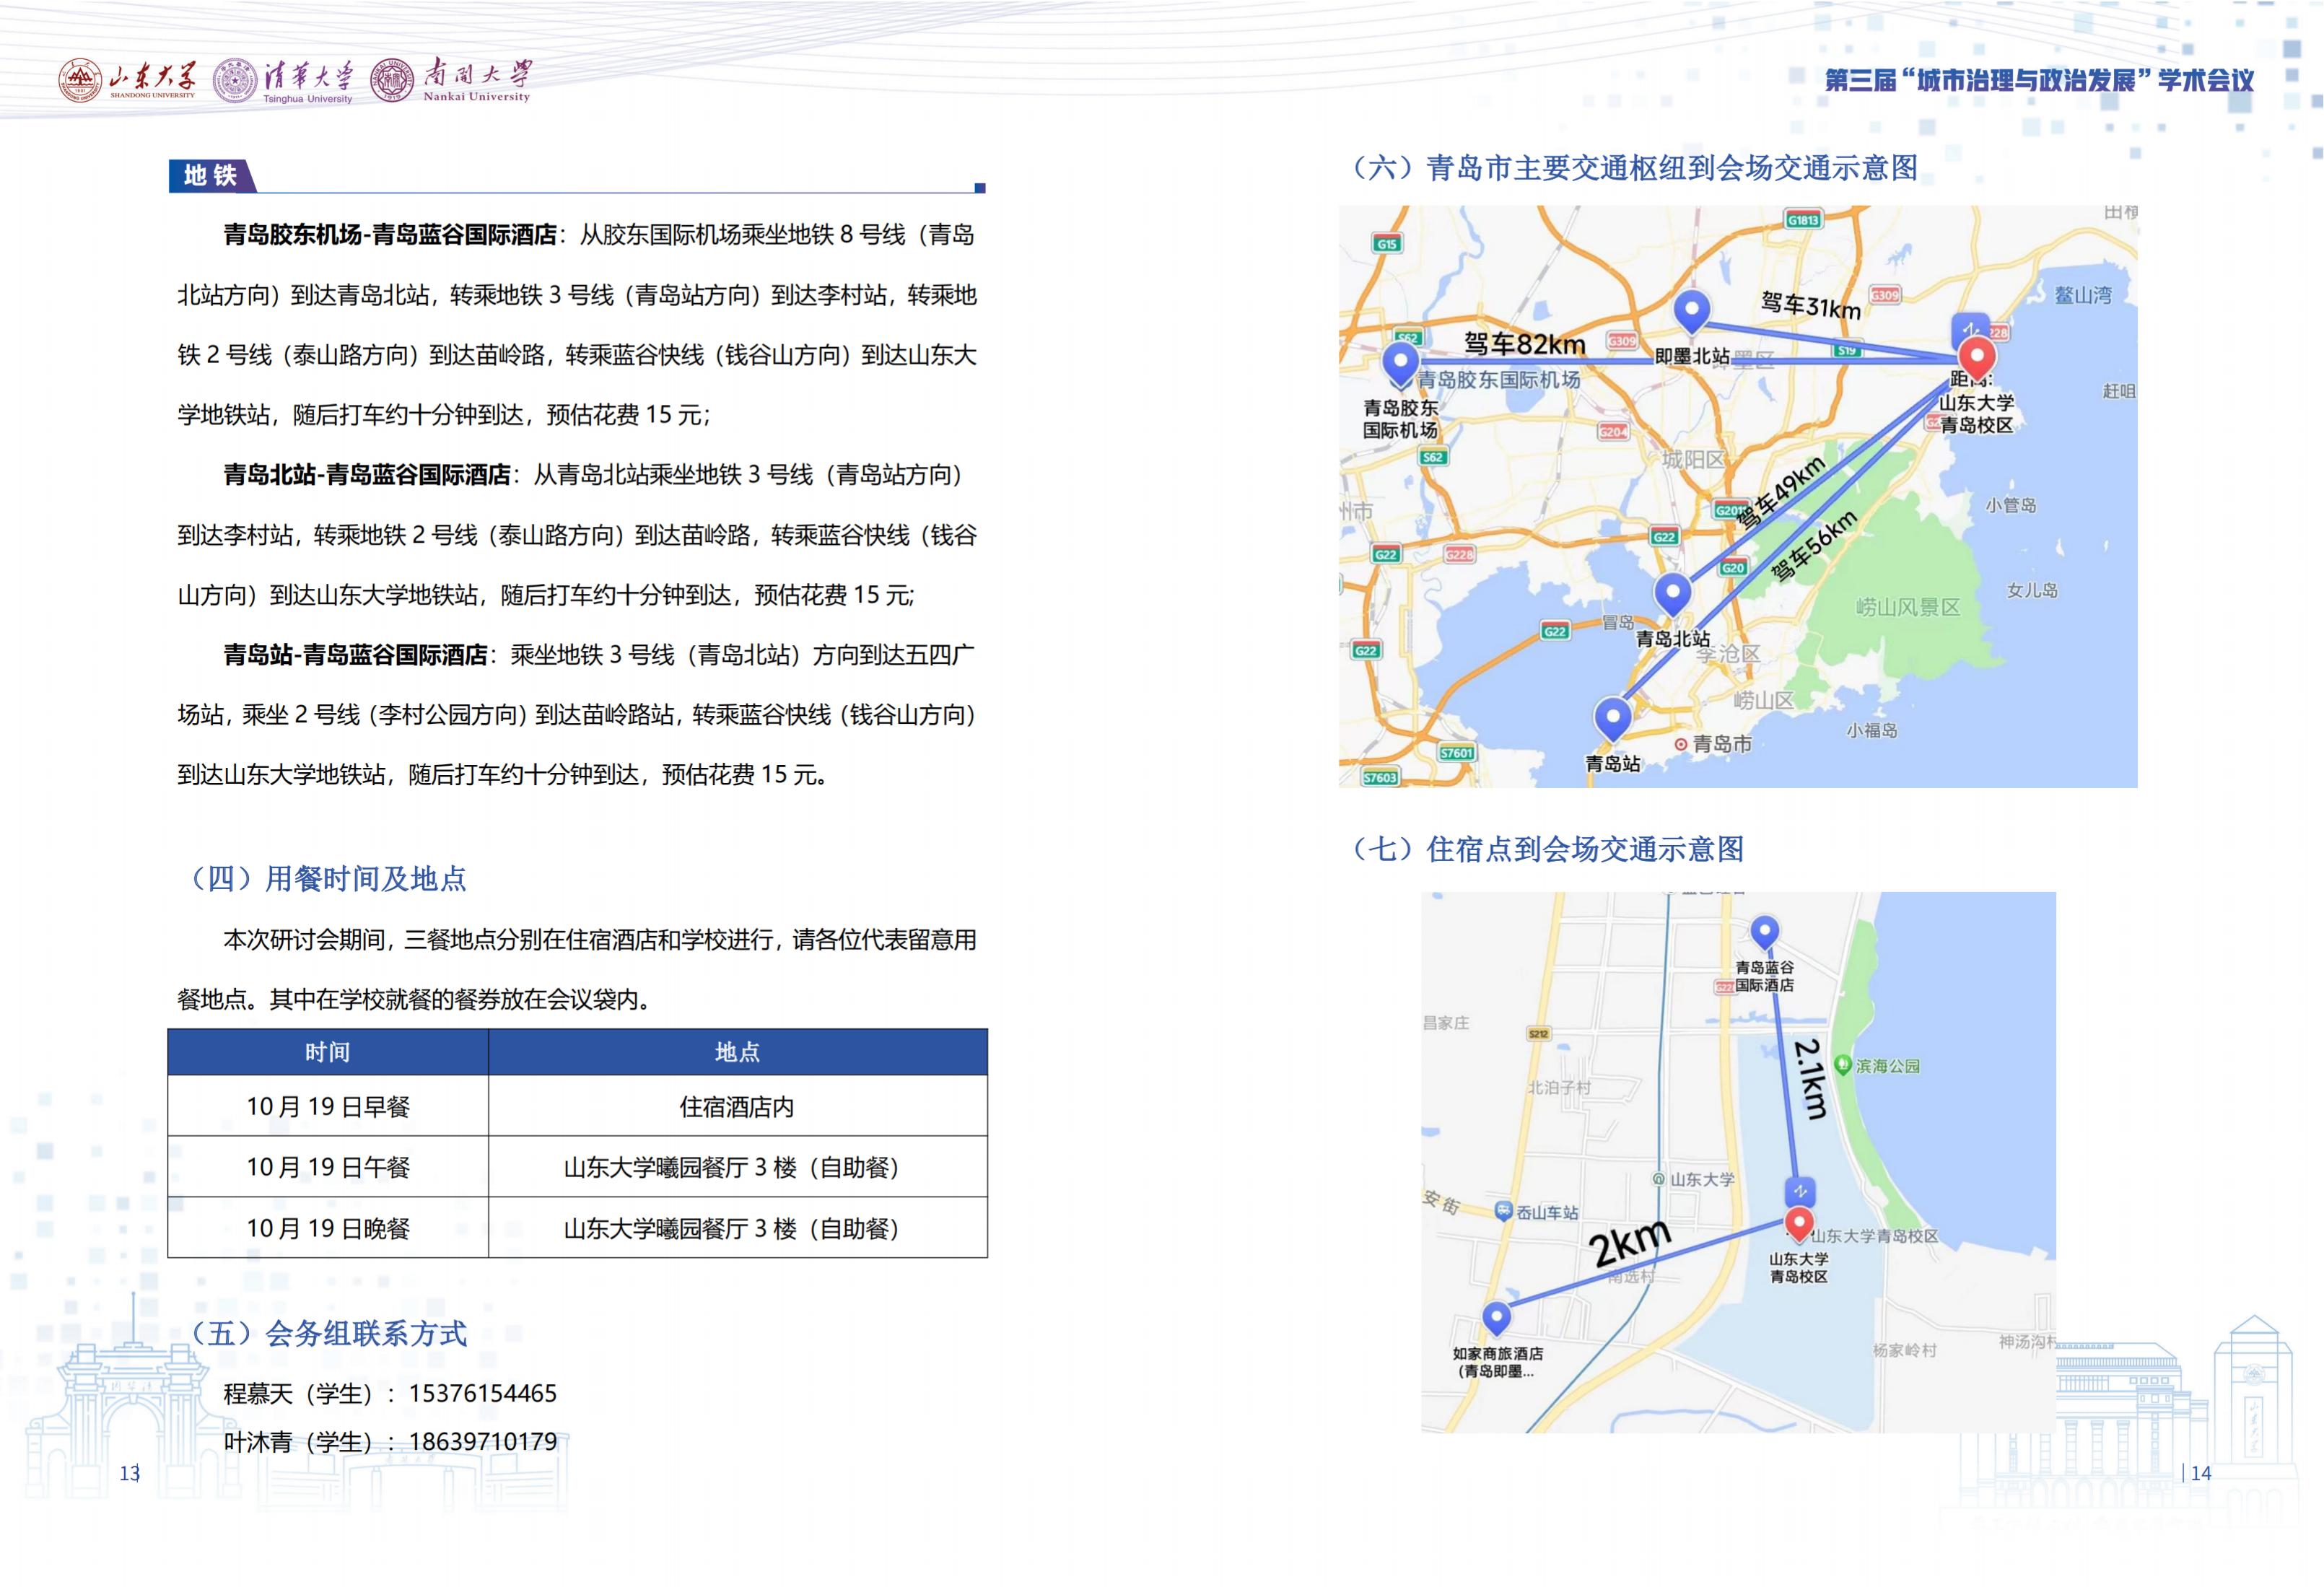Click the Shandong University logo
Viewport: 2324px width, 1587px height.
click(x=126, y=80)
